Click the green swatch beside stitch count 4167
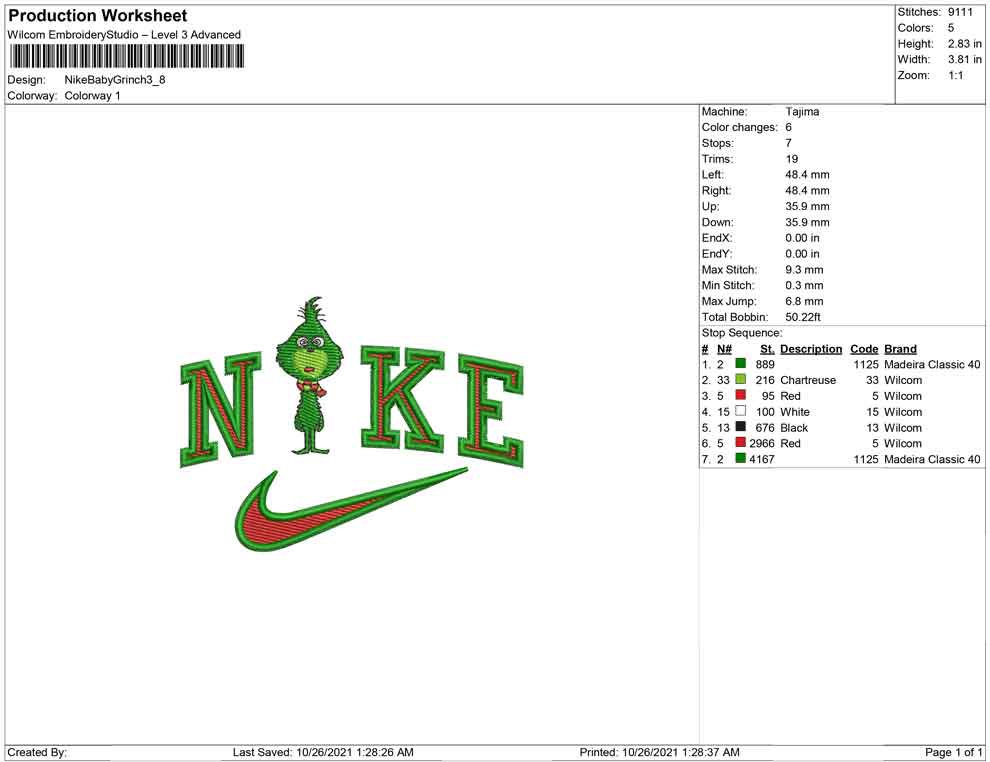 pyautogui.click(x=741, y=458)
